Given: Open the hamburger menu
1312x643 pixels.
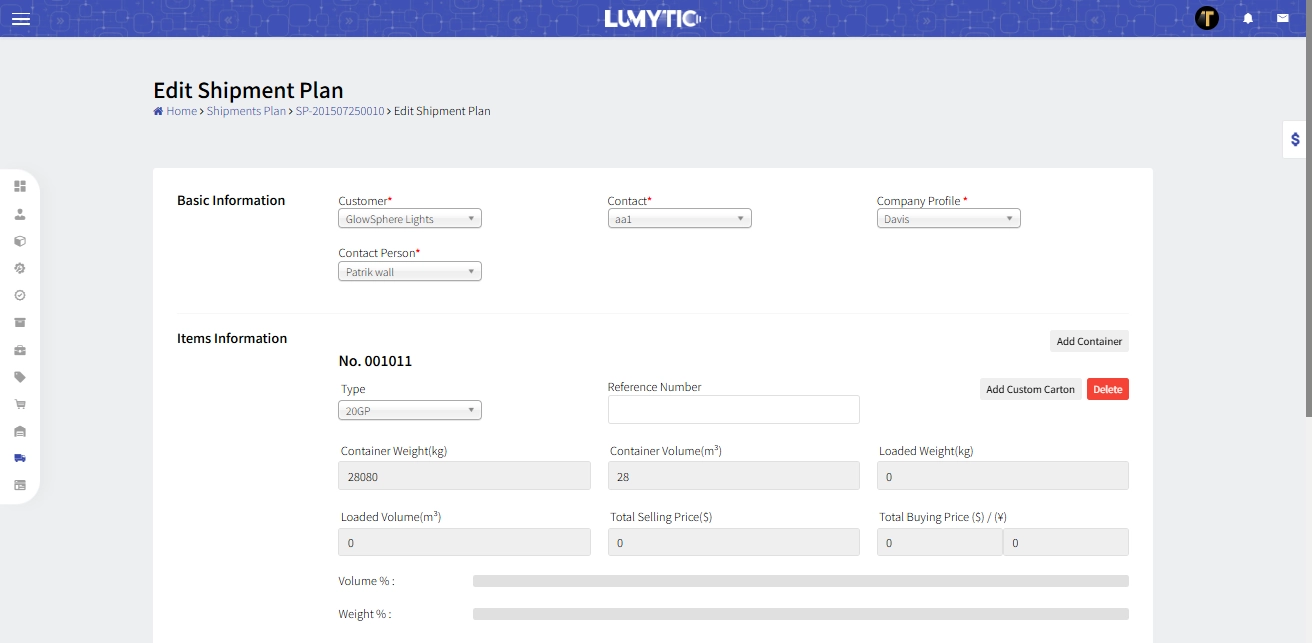Looking at the screenshot, I should click(20, 19).
